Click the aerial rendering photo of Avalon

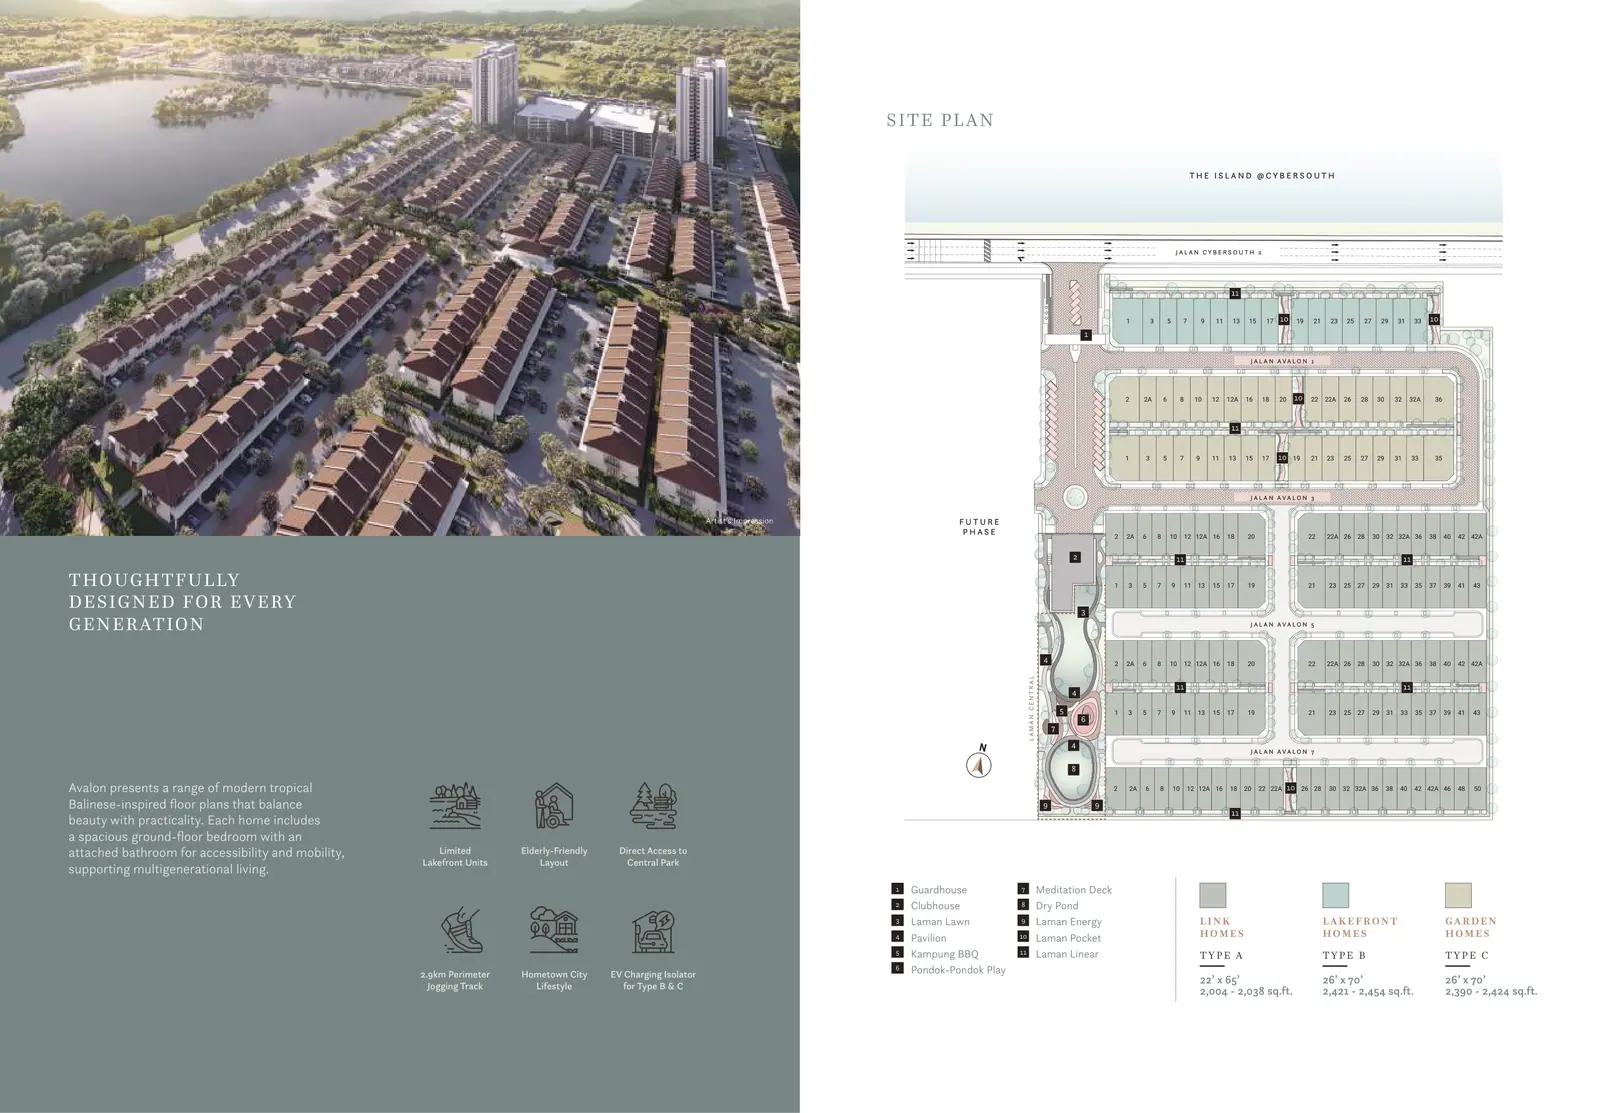400,268
